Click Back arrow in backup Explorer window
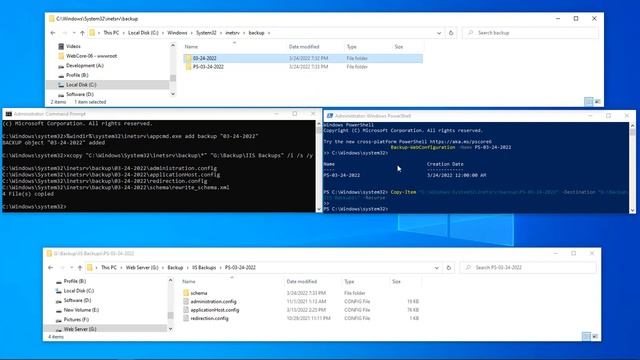 (x=53, y=33)
